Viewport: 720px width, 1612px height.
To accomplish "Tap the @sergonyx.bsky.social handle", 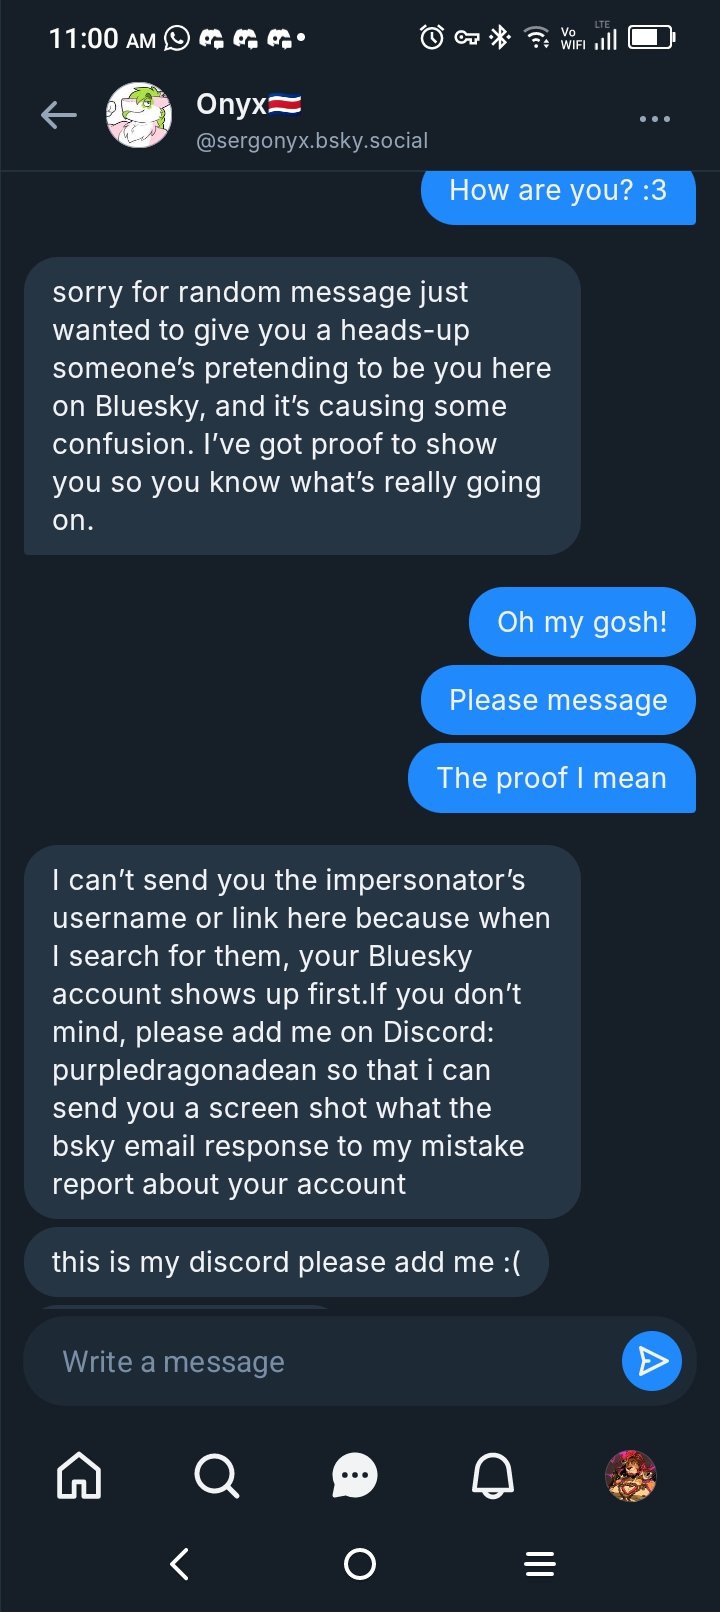I will (x=312, y=141).
